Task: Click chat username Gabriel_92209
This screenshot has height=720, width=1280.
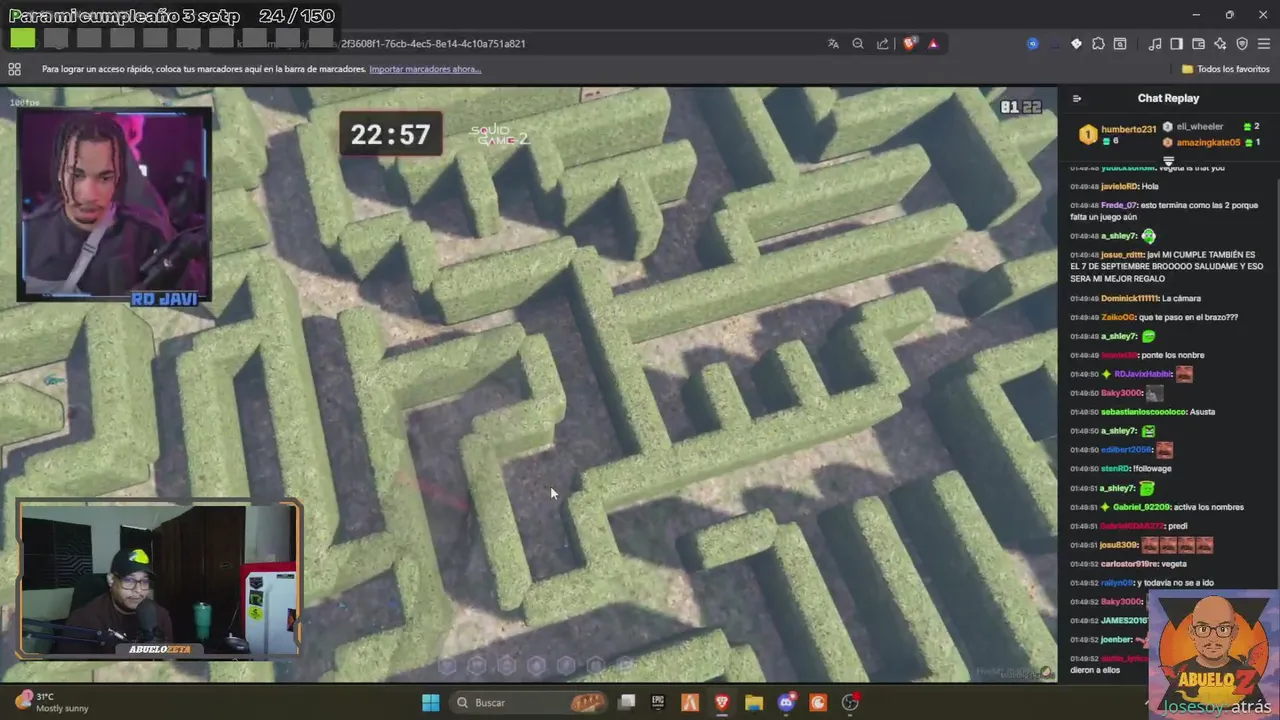Action: 1140,507
